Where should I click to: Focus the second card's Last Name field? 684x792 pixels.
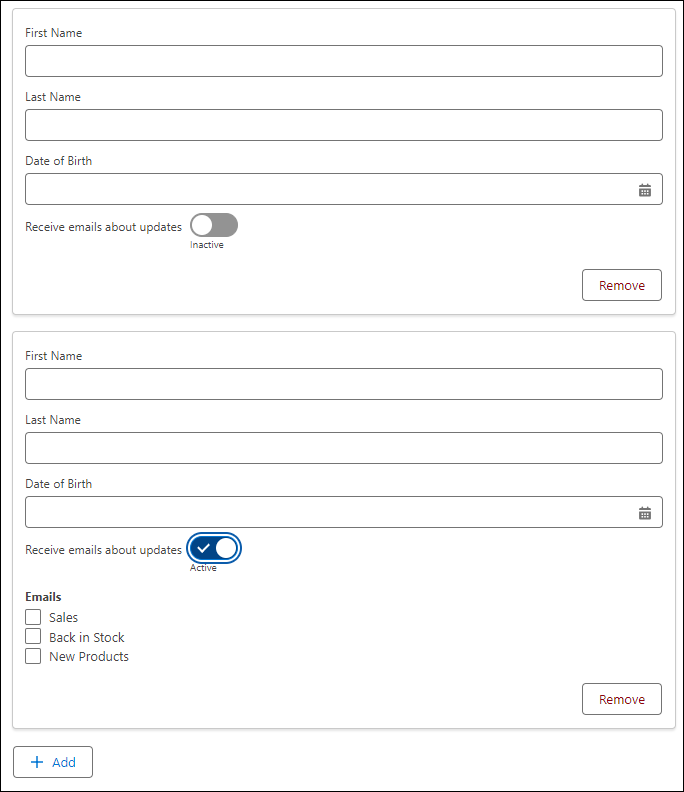(343, 448)
